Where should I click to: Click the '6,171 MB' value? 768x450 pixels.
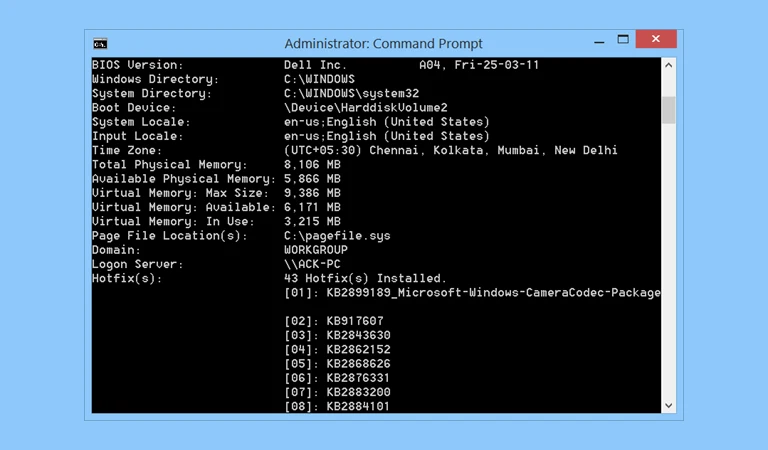click(x=312, y=207)
